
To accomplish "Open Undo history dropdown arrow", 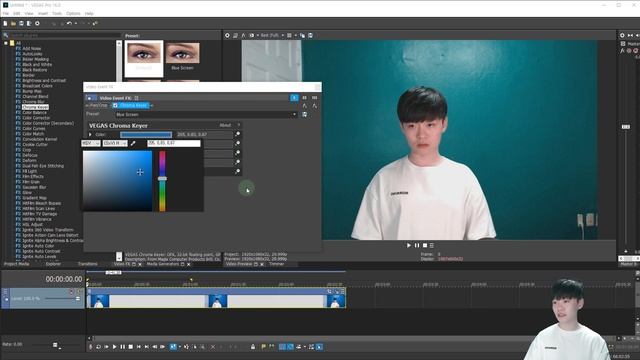I will coord(76,24).
